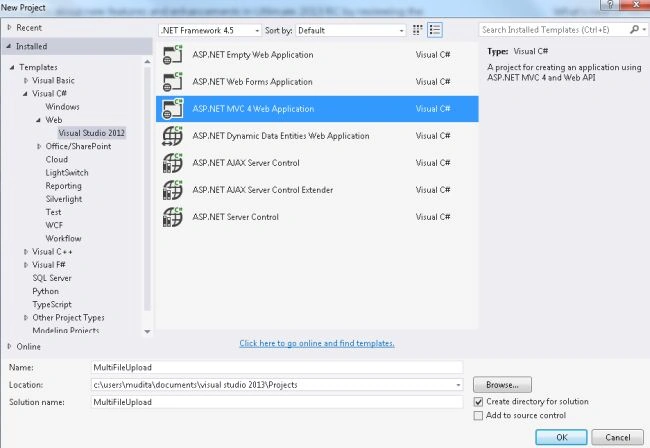Select ASP.NET AJAX Server Control Extender
This screenshot has width=650, height=448.
click(317, 190)
